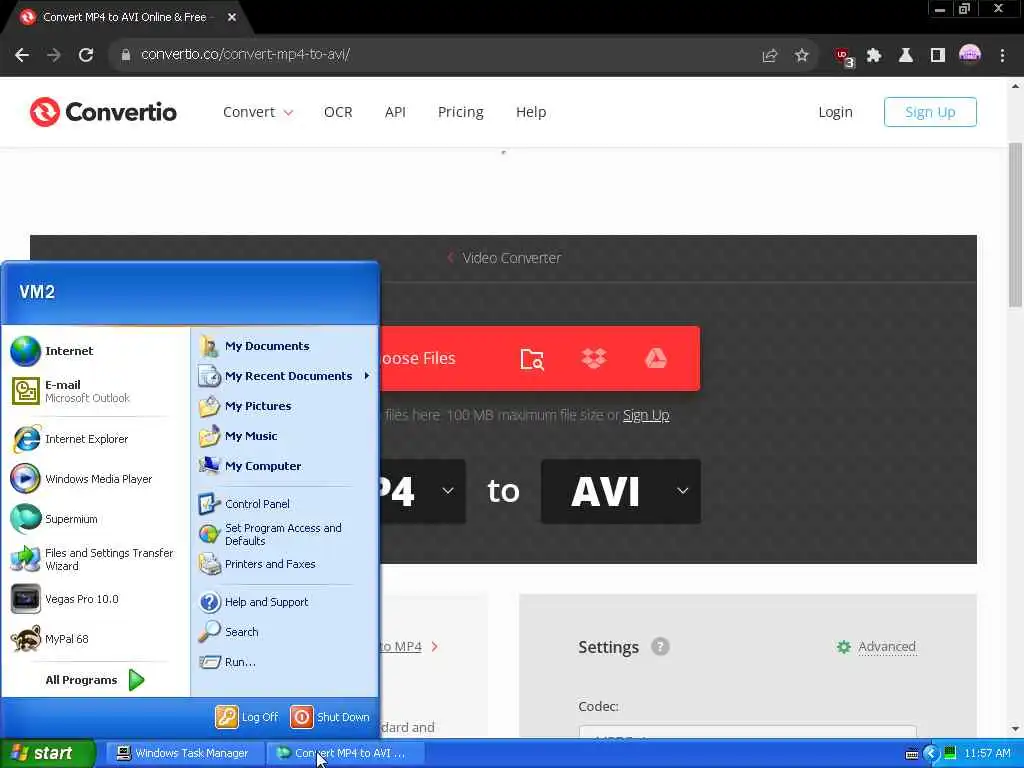The width and height of the screenshot is (1024, 768).
Task: Open Advanced settings link
Action: [877, 647]
